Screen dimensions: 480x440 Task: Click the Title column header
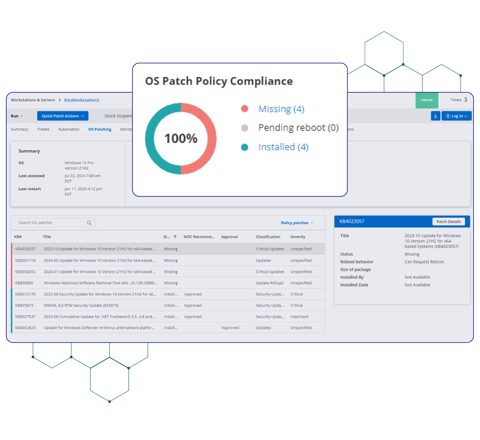tap(47, 237)
